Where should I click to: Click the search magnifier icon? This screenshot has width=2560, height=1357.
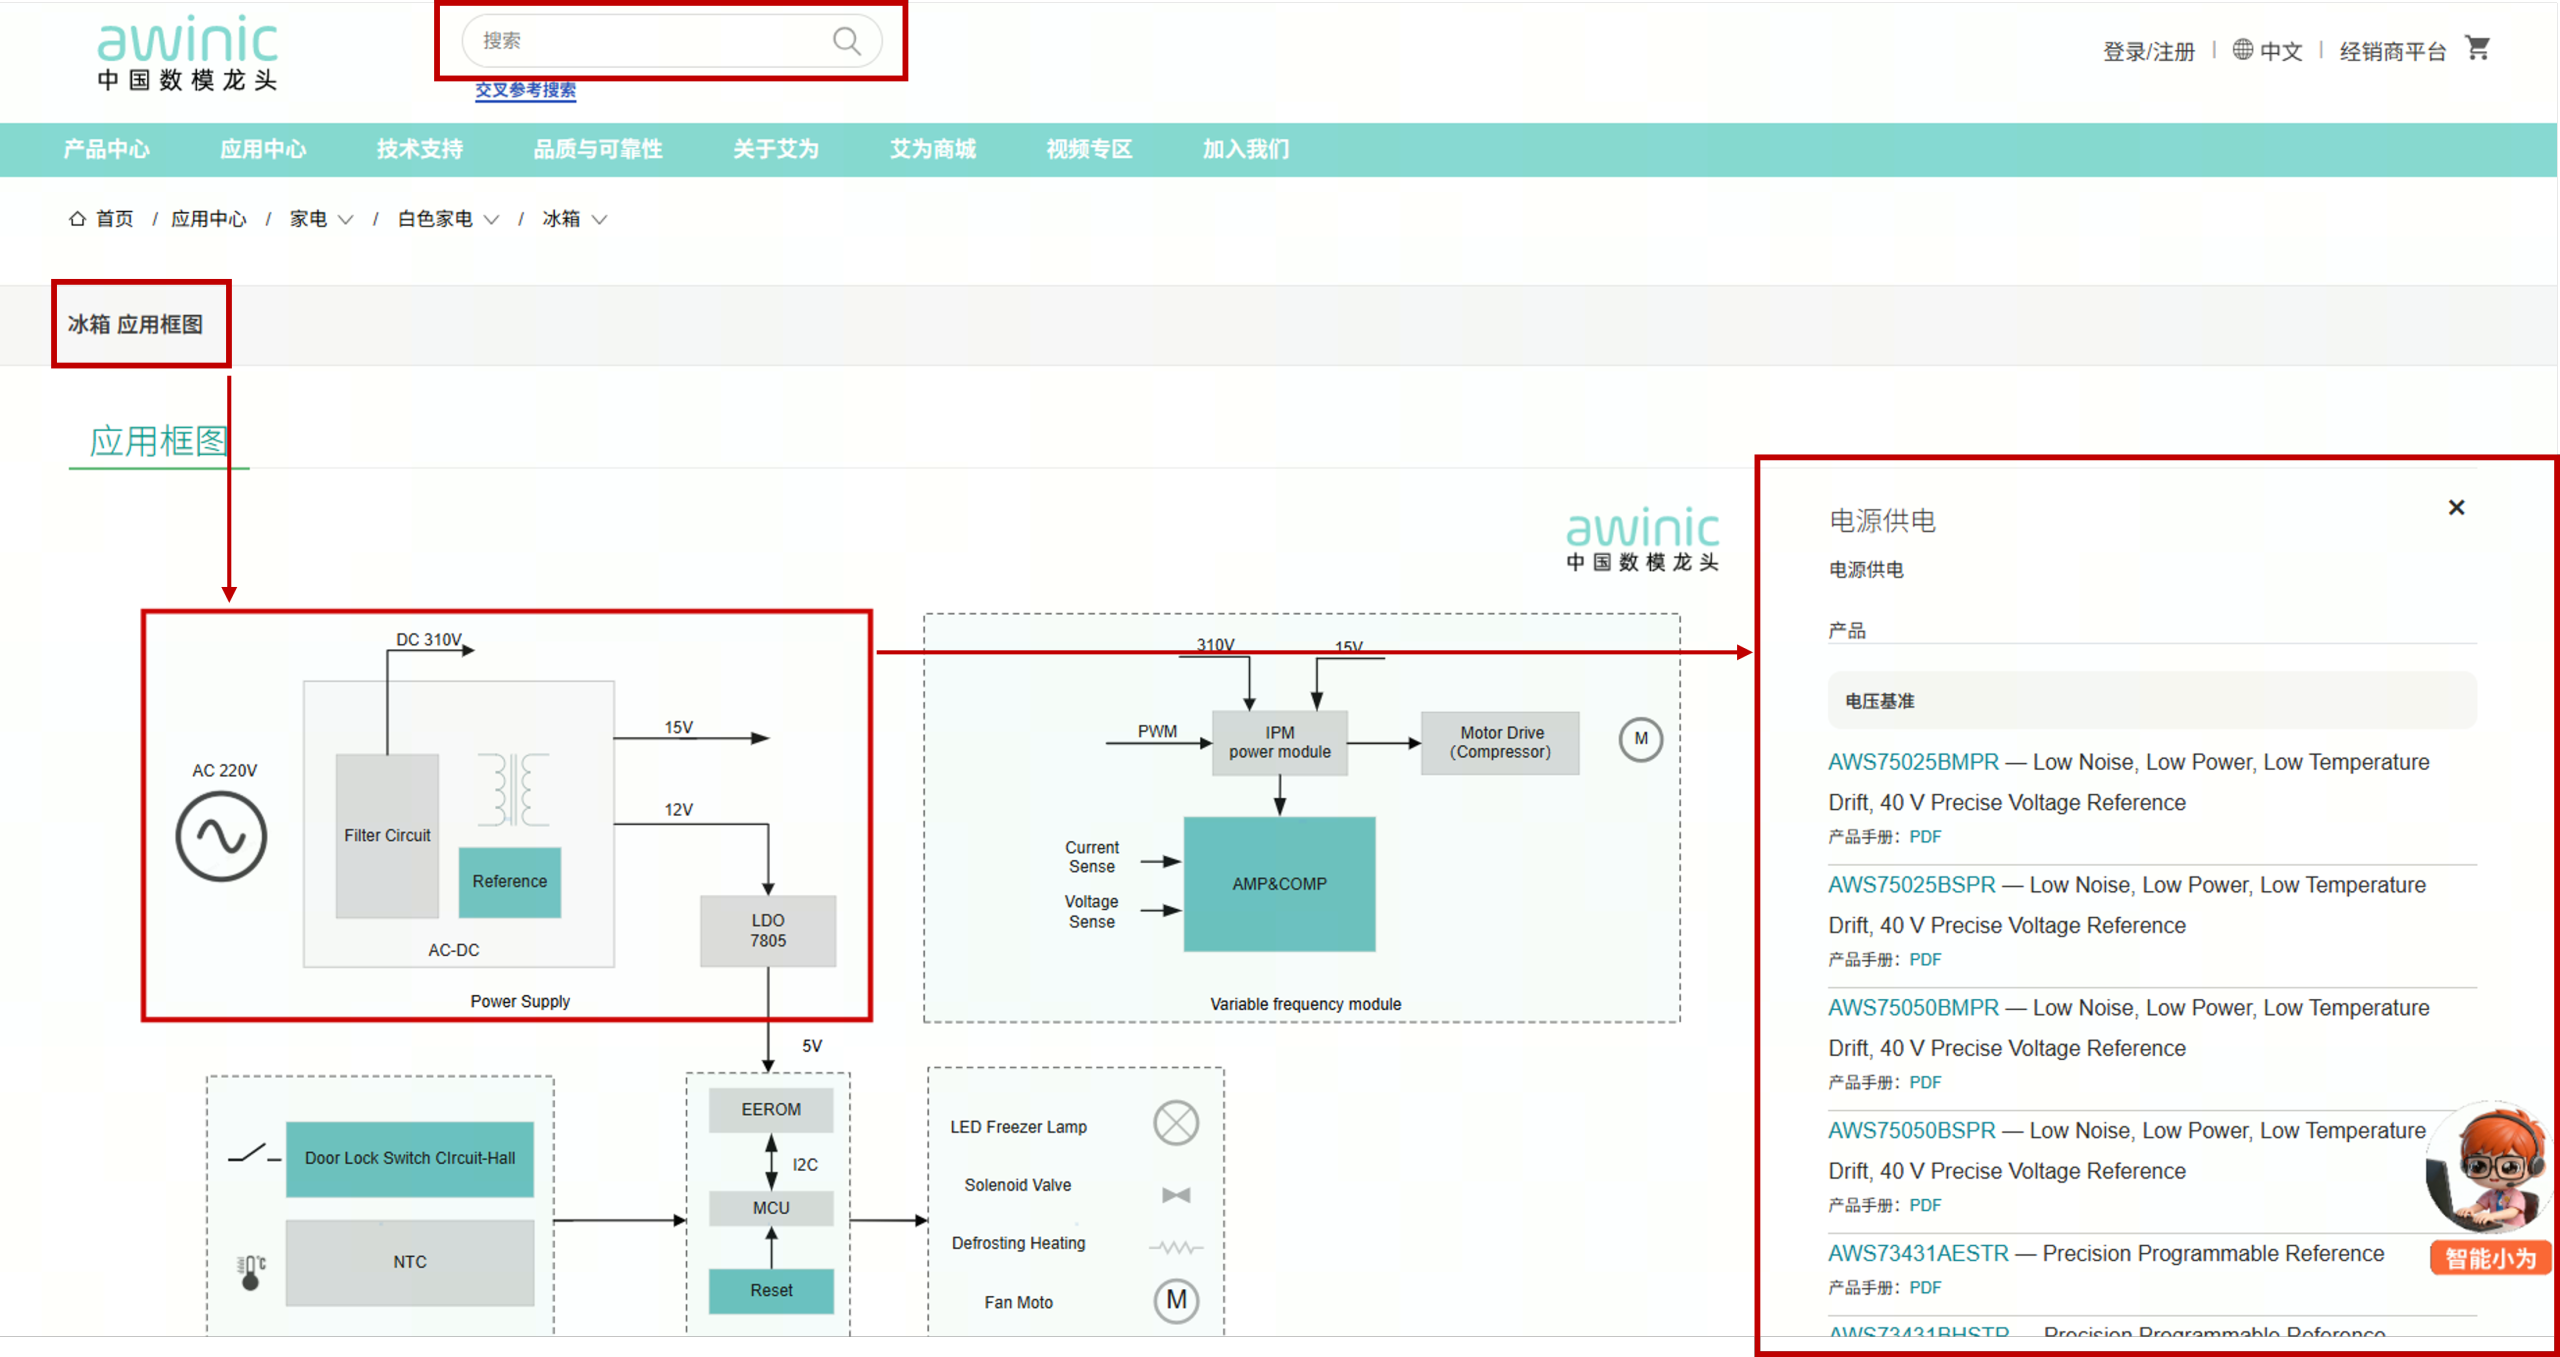pos(846,41)
